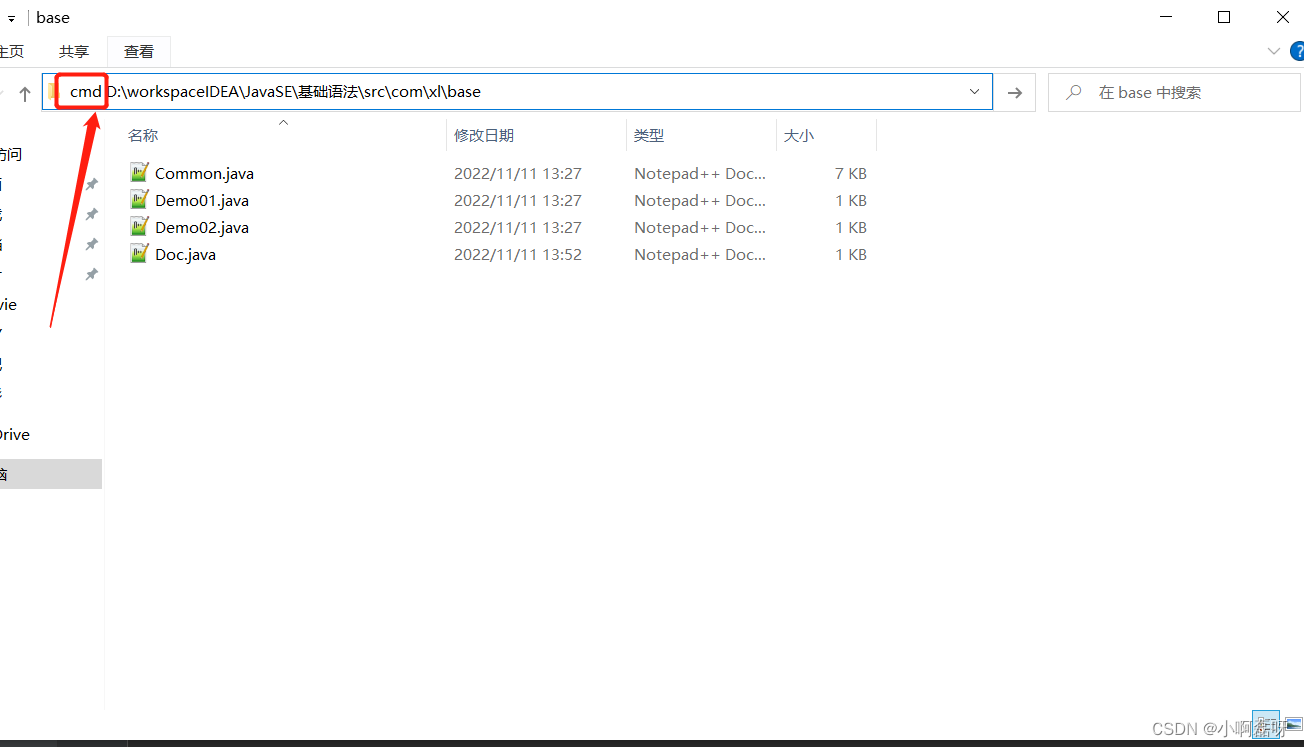
Task: Click Doc.java's 1 KB size cell
Action: pyautogui.click(x=851, y=254)
